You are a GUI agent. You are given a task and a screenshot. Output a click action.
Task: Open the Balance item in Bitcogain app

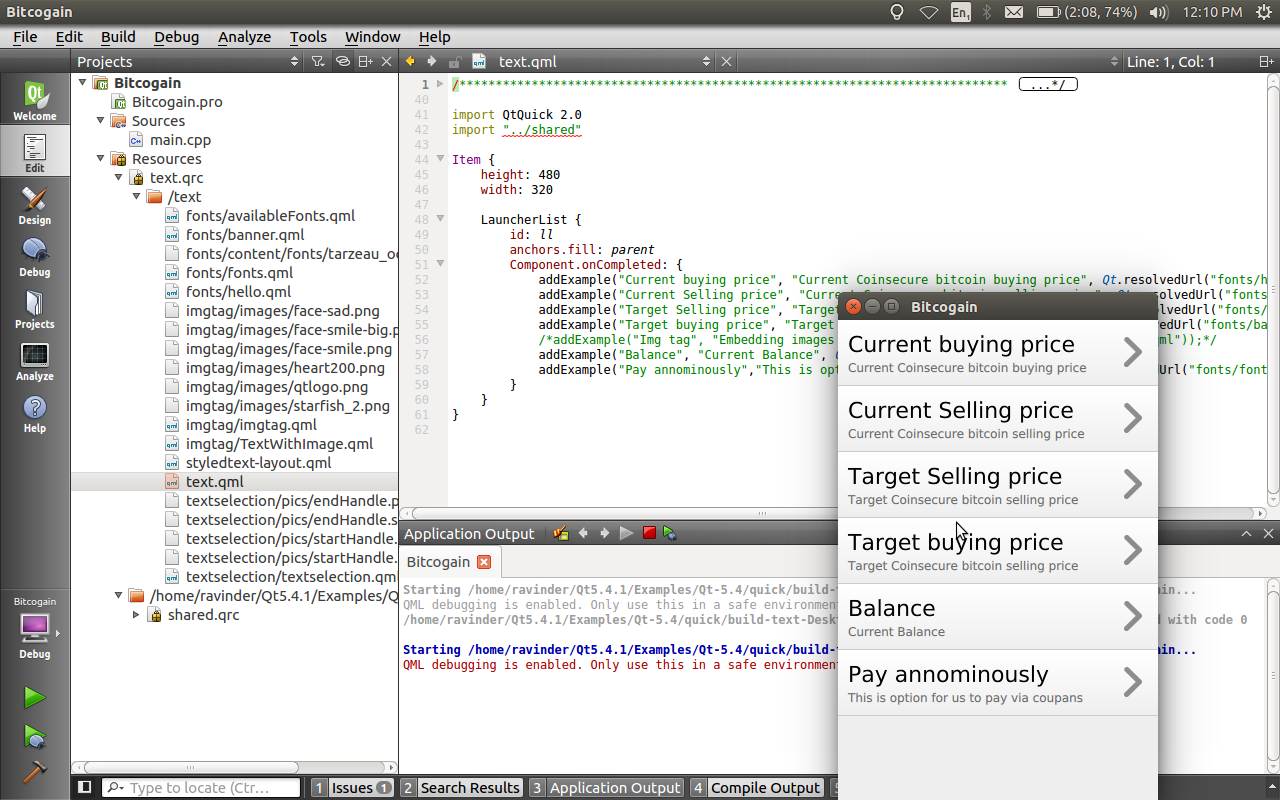point(997,616)
